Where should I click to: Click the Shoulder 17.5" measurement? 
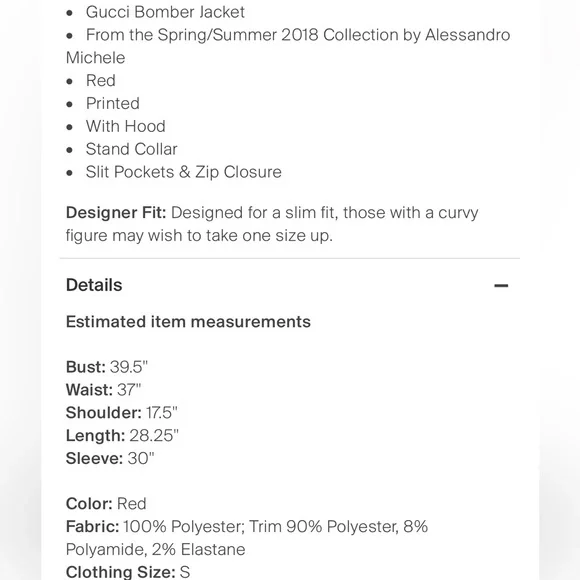tap(121, 413)
